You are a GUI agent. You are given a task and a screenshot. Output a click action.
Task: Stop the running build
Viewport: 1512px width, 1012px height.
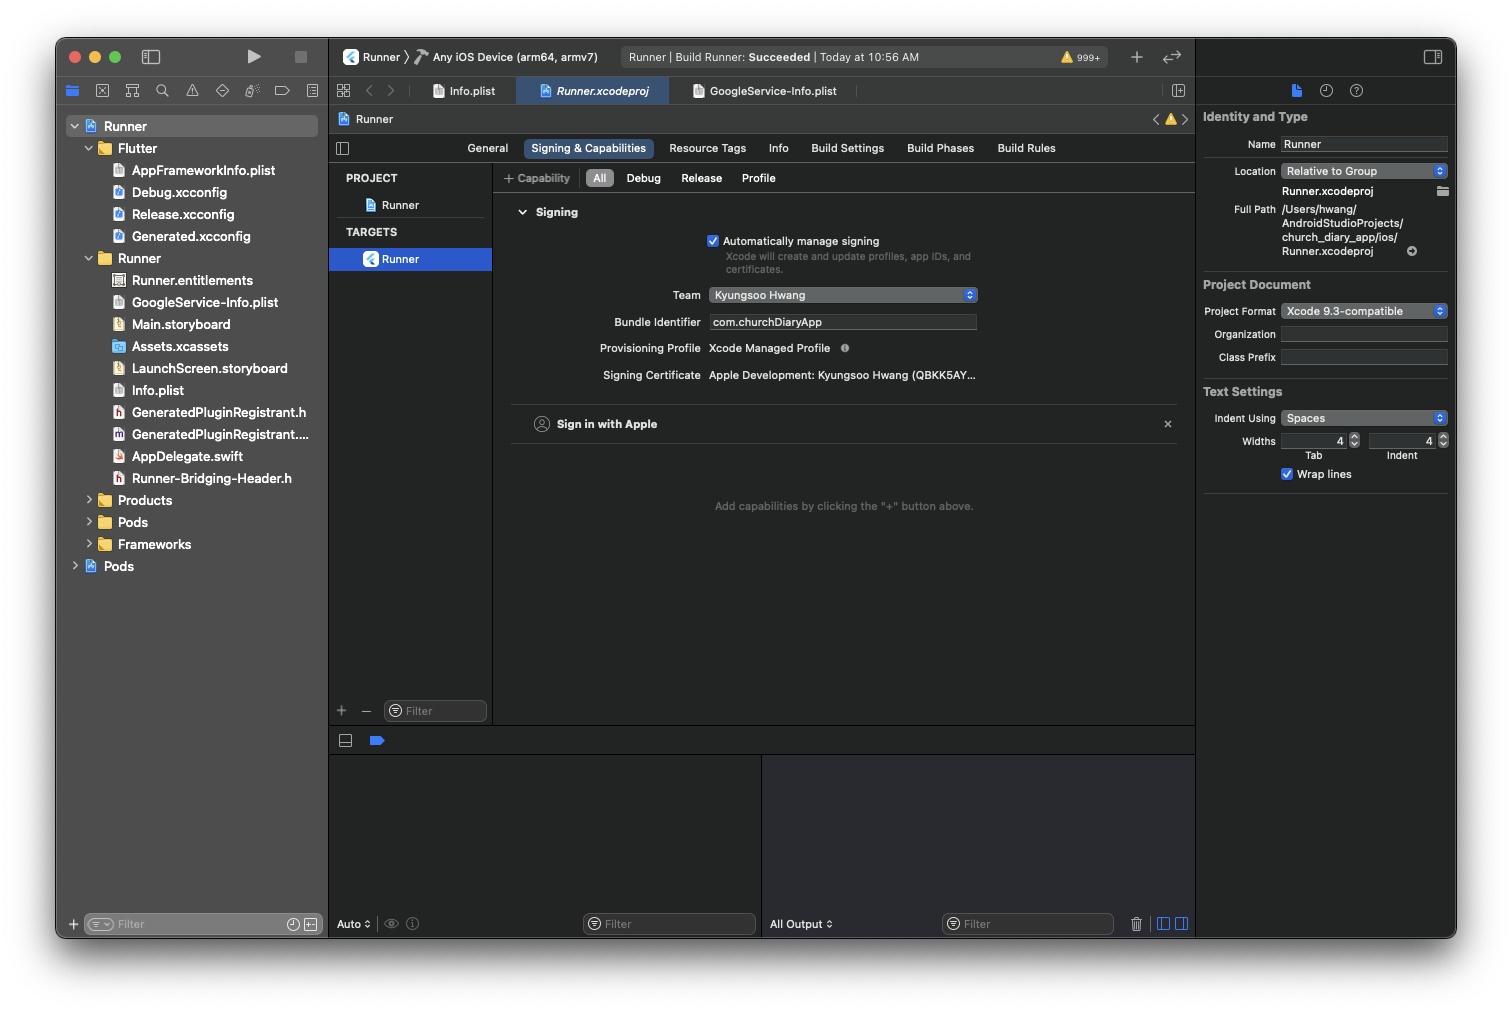301,57
